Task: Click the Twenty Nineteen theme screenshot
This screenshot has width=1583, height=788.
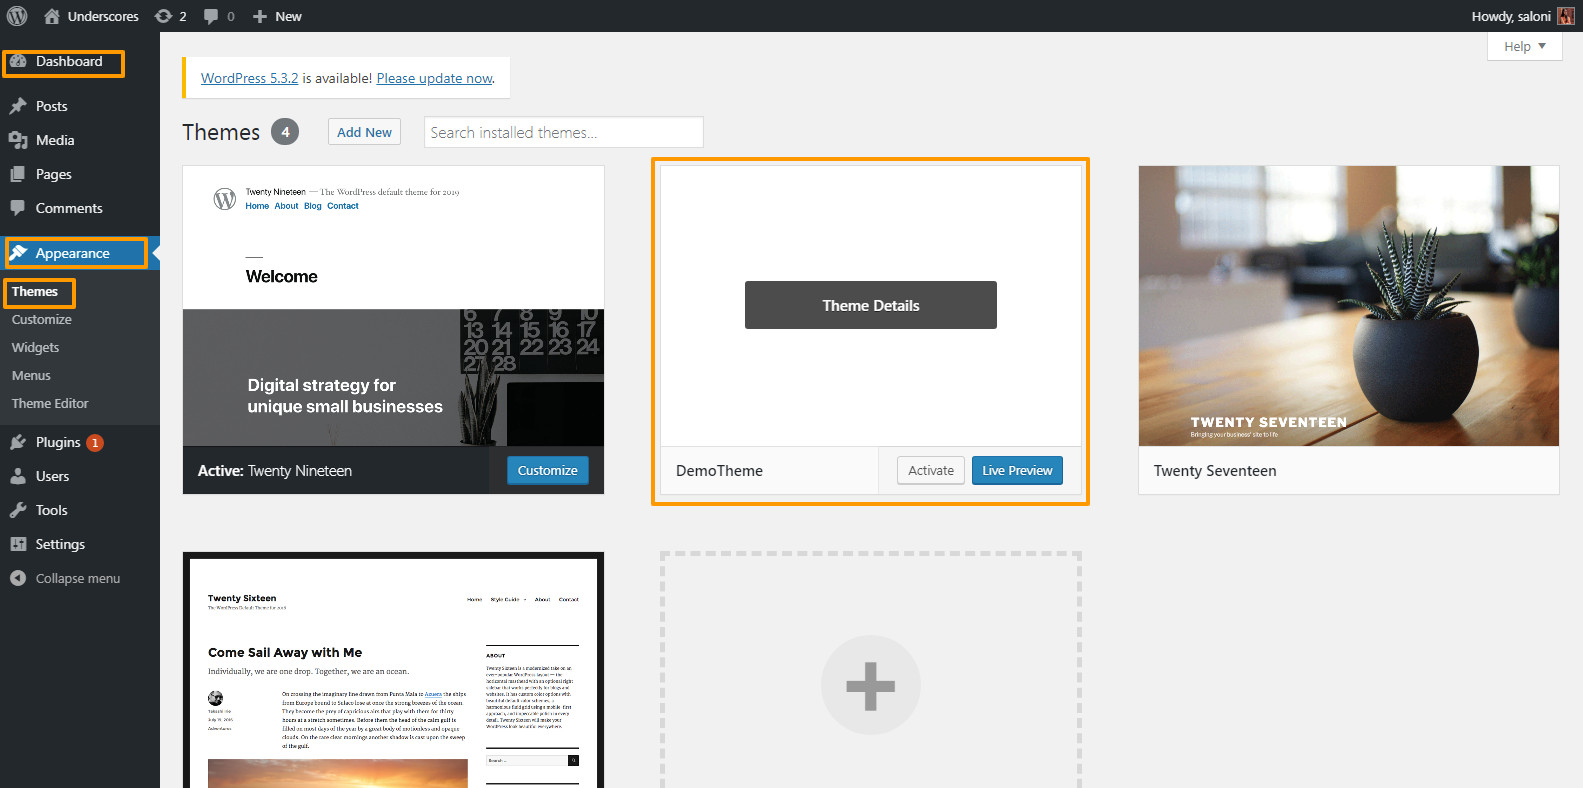Action: coord(393,306)
